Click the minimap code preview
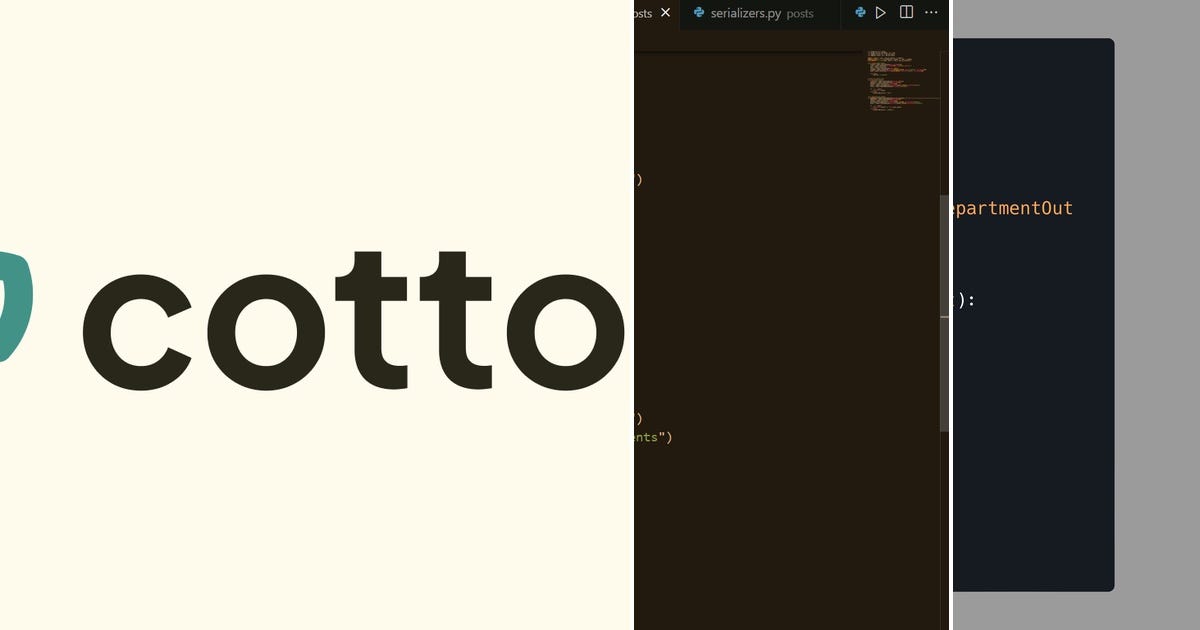 (898, 80)
